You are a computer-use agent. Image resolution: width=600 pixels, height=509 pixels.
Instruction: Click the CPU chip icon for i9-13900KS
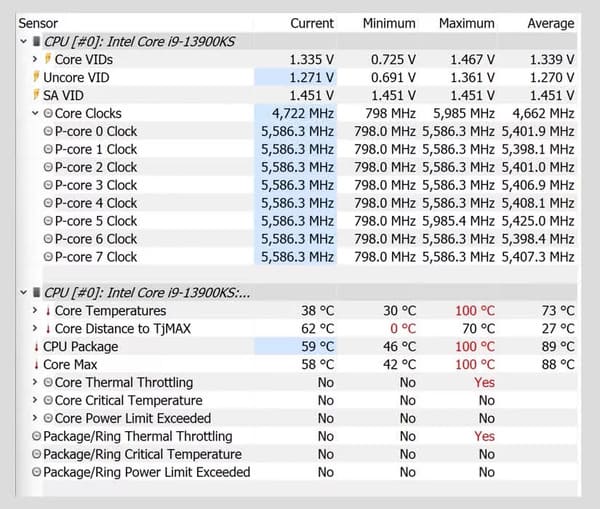37,42
